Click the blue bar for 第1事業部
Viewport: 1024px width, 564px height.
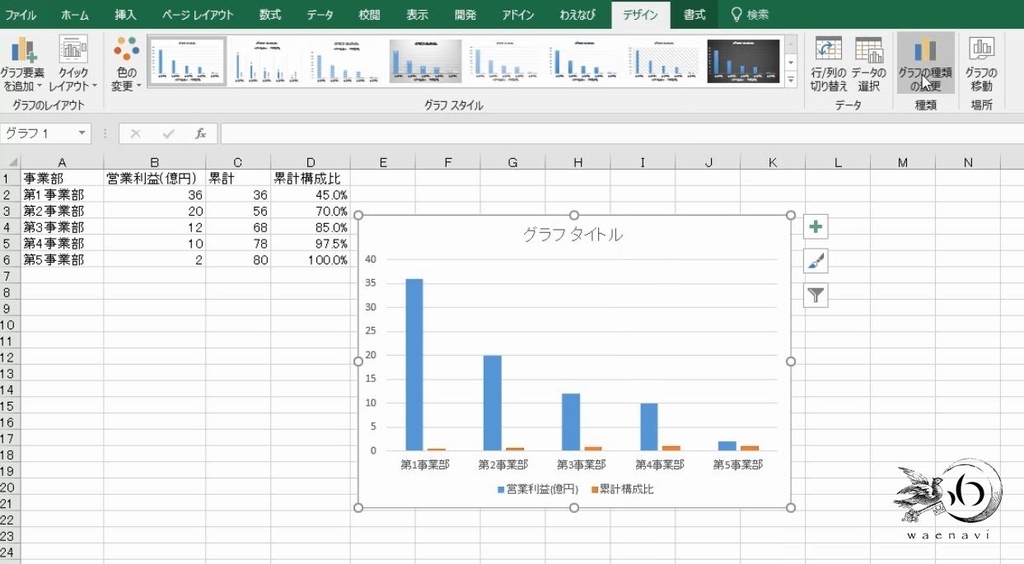point(414,365)
